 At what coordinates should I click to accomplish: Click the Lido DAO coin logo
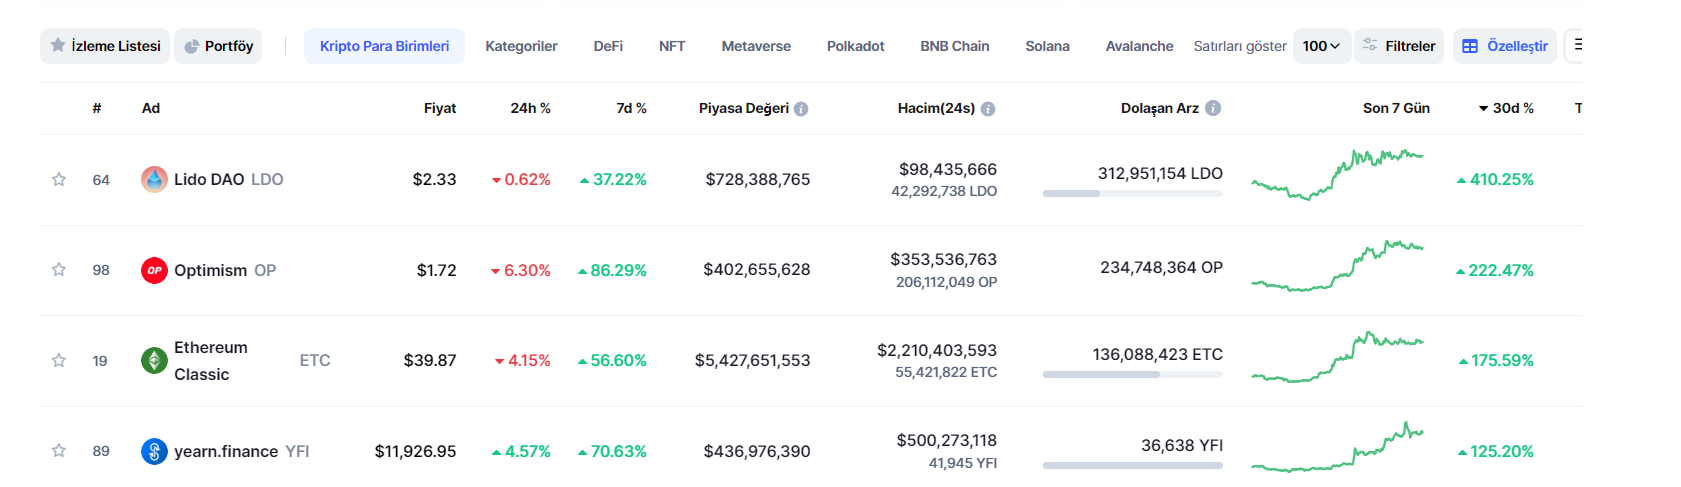pos(154,180)
